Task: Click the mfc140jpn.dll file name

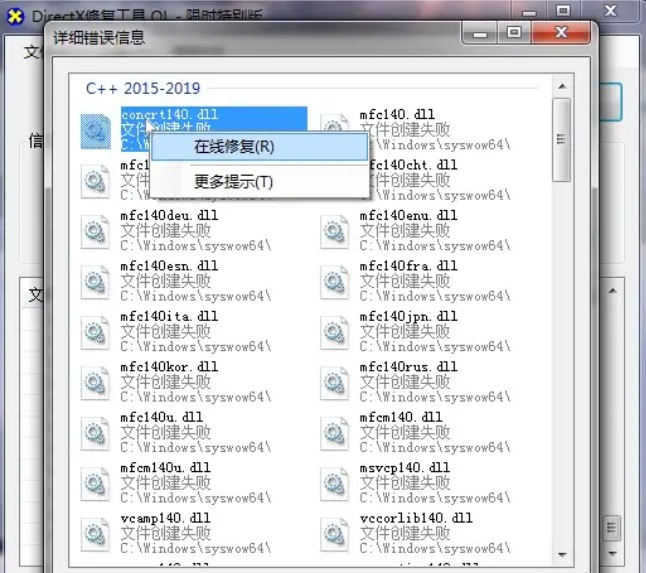Action: coord(408,316)
